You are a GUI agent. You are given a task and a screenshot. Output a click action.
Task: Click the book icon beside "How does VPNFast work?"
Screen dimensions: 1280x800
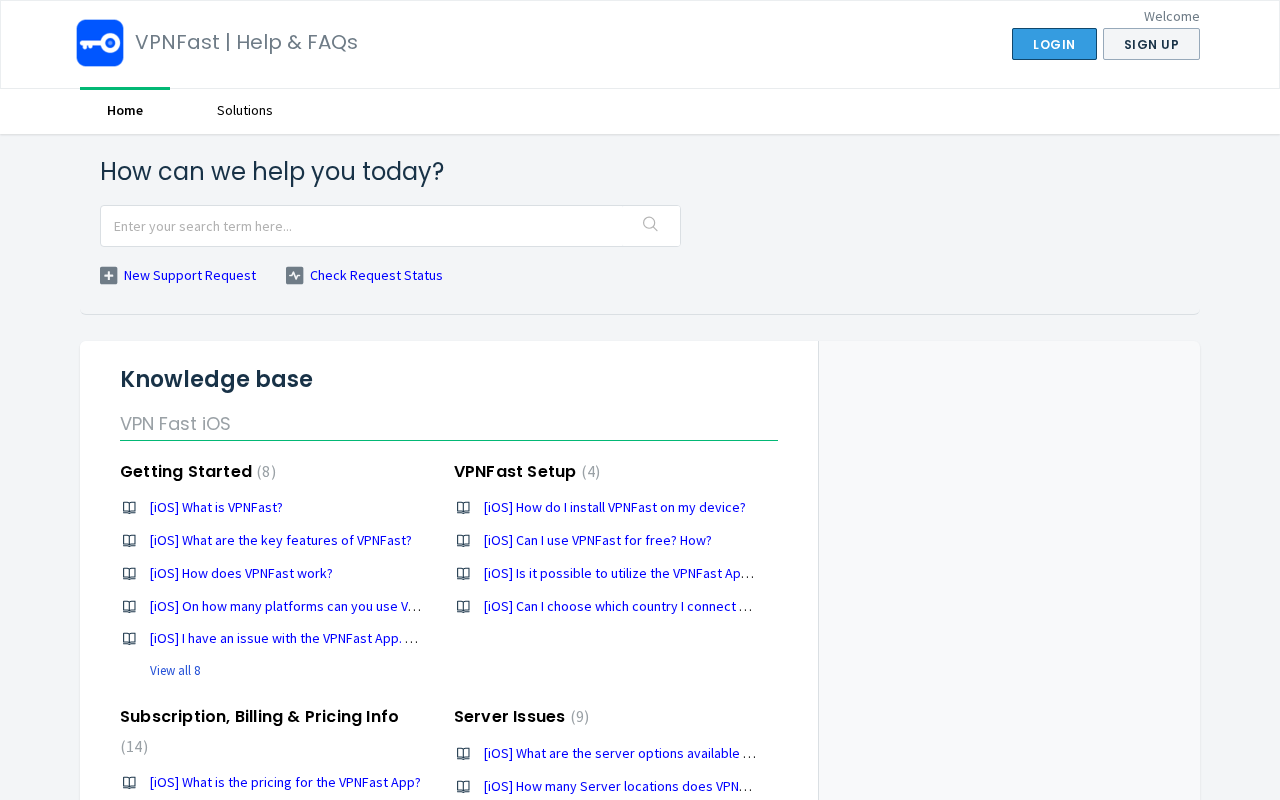point(129,574)
